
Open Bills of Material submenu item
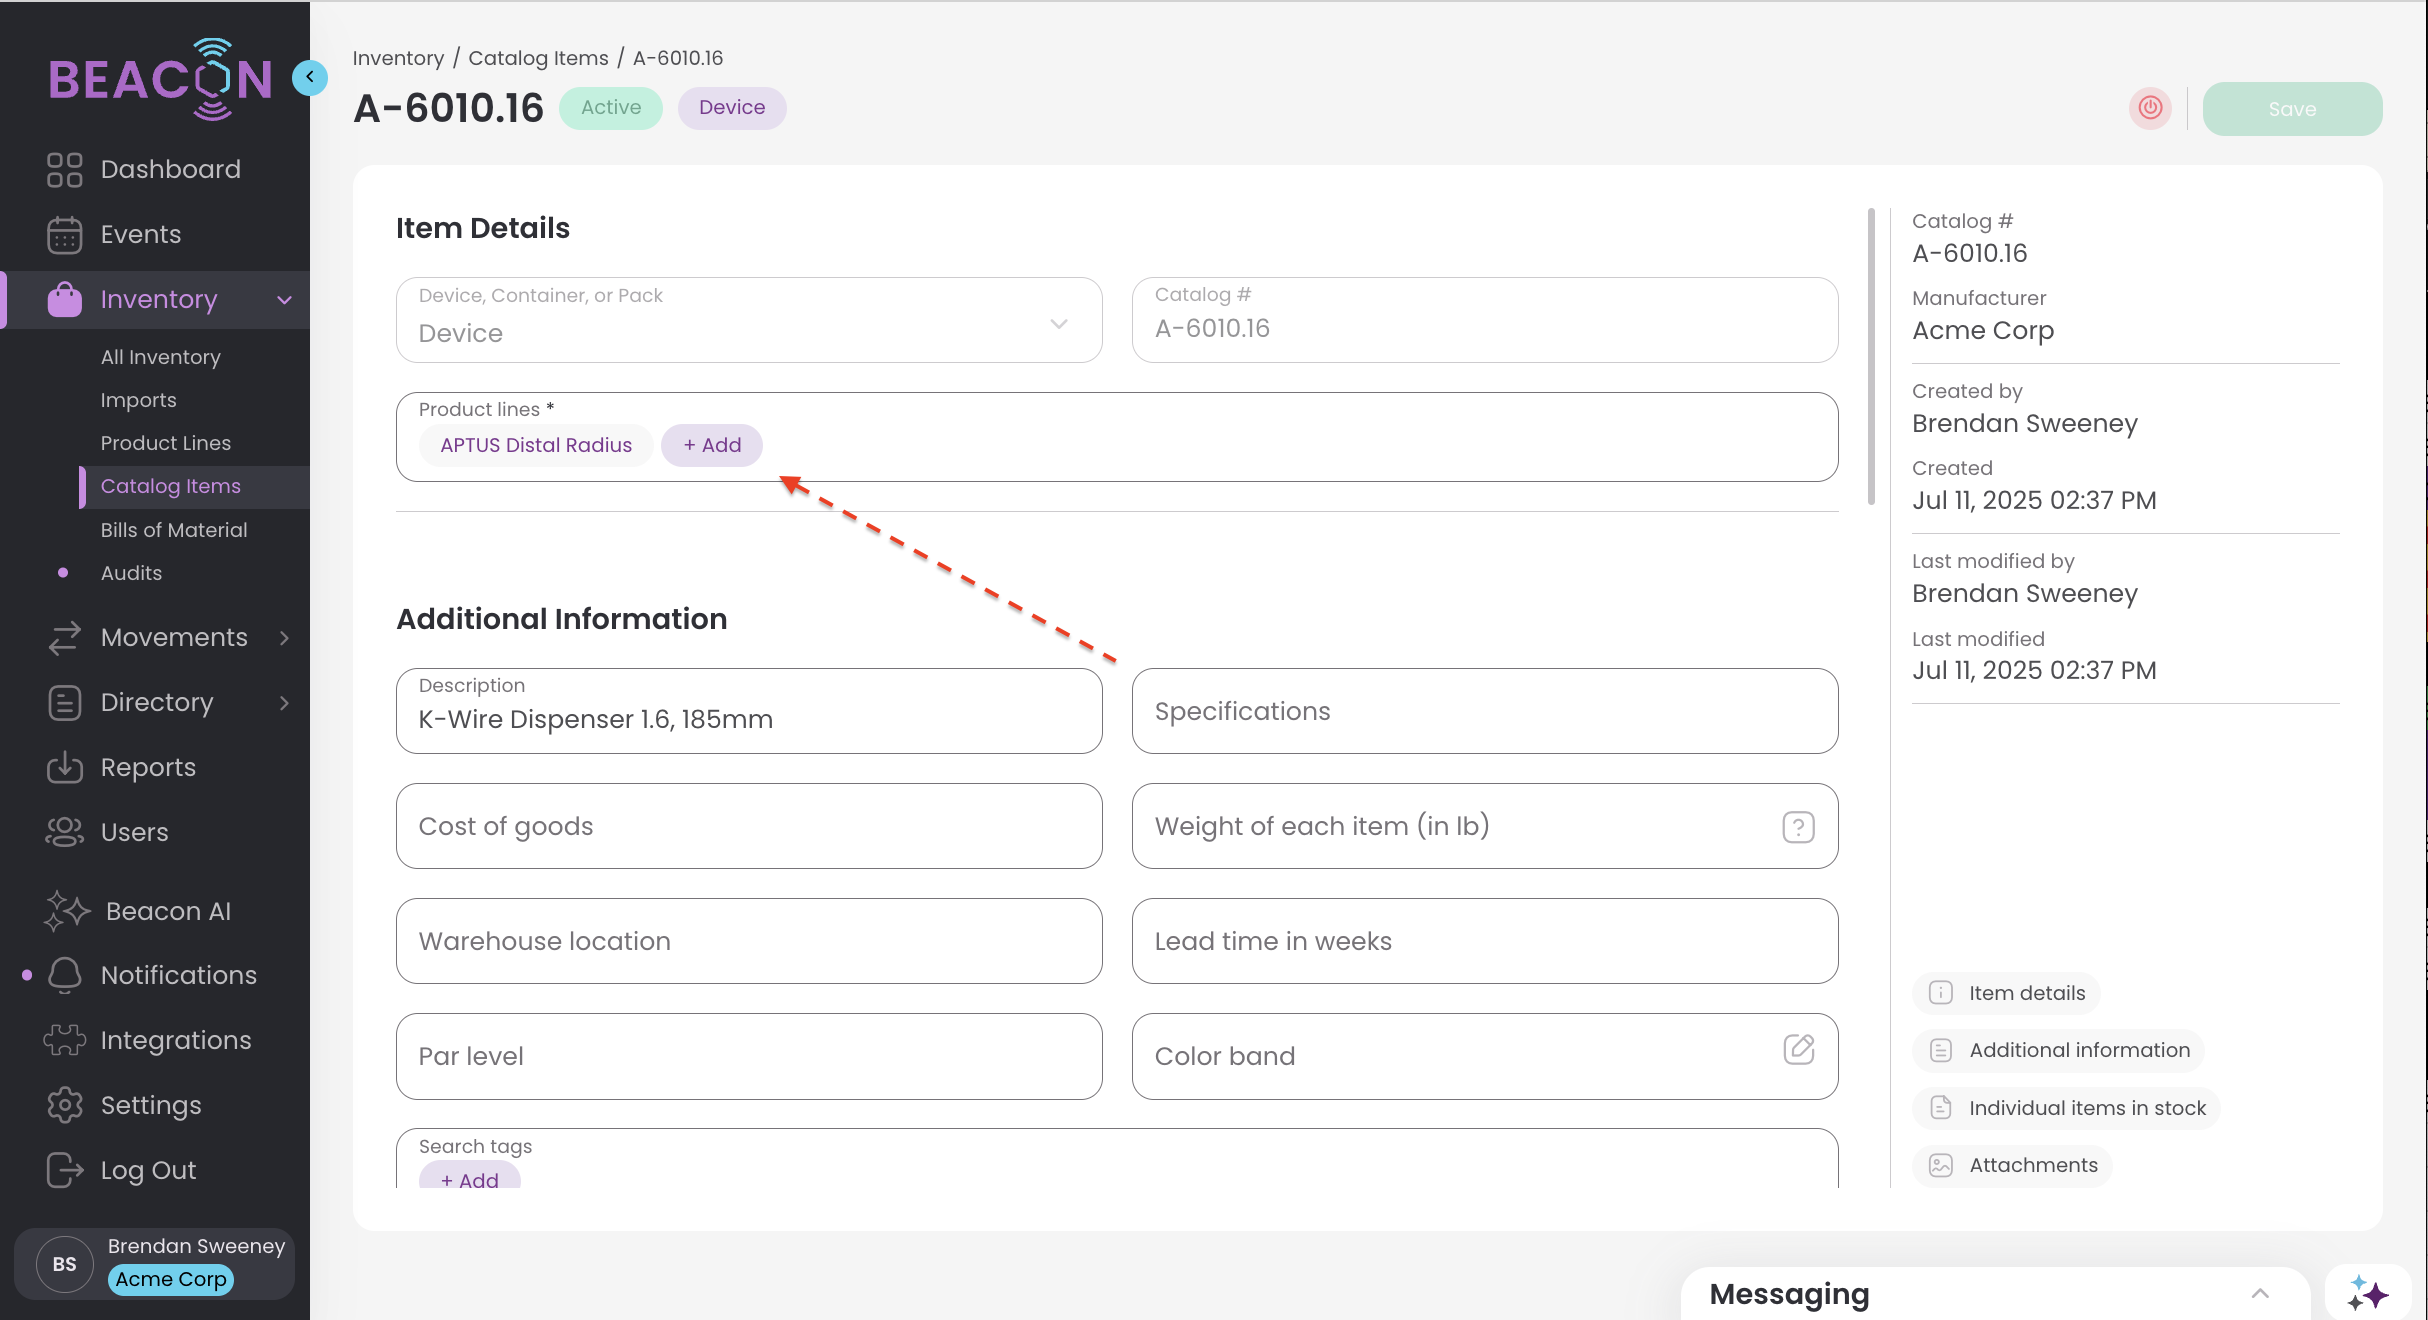tap(173, 530)
